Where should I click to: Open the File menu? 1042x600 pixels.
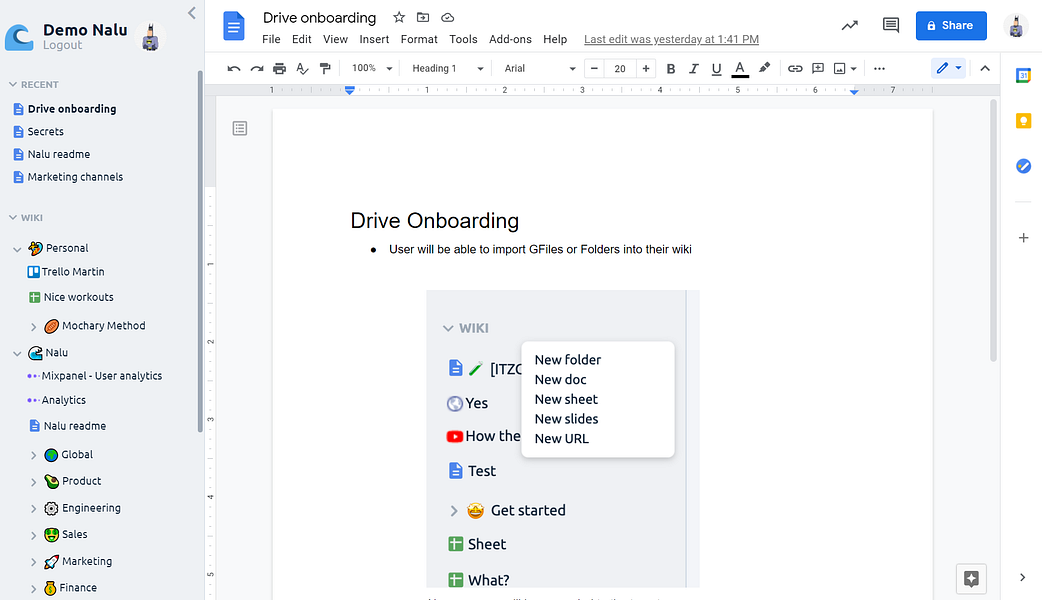(271, 39)
